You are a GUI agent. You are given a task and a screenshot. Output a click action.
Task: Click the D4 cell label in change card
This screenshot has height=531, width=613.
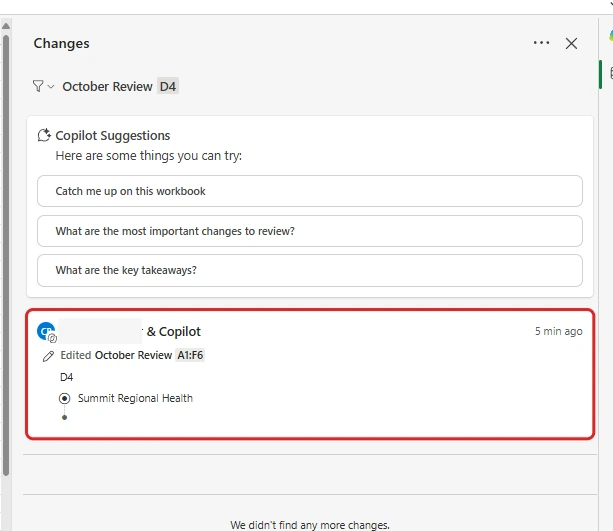pos(66,377)
